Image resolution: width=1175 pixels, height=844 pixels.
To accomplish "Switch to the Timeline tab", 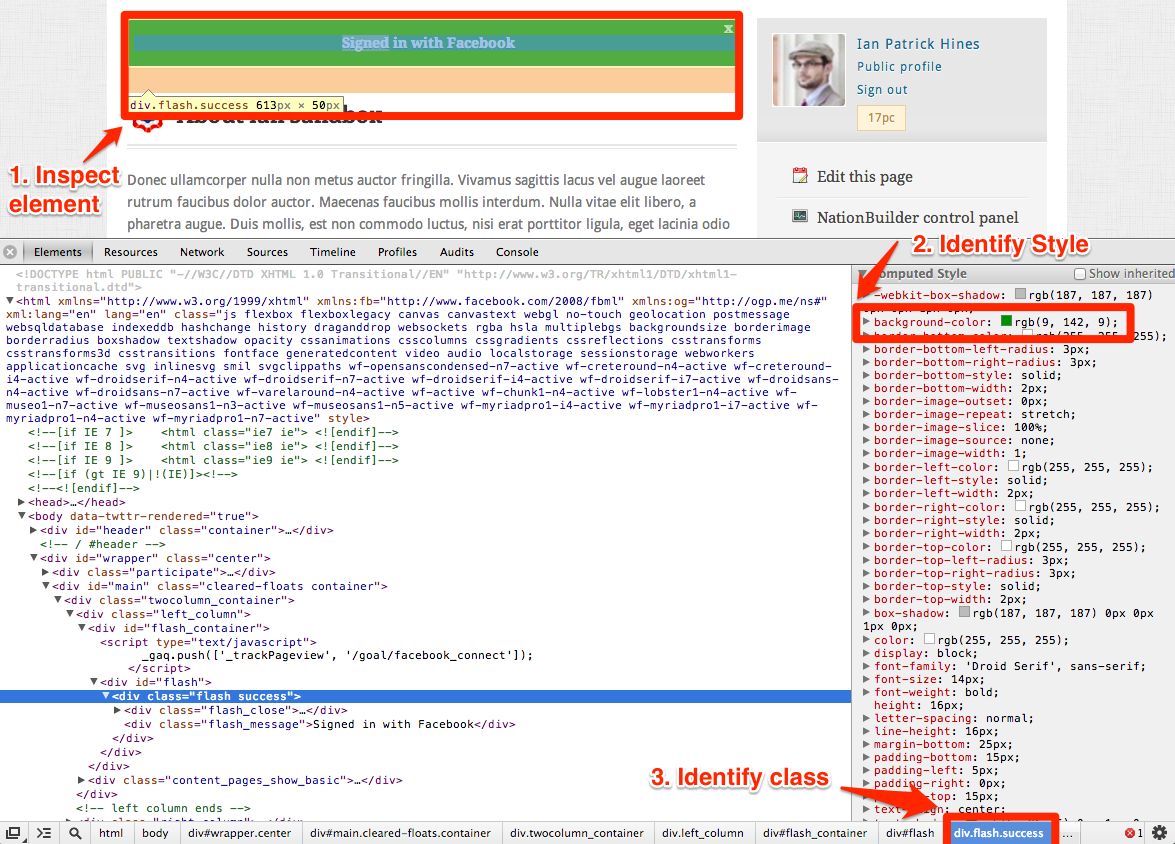I will click(x=333, y=252).
